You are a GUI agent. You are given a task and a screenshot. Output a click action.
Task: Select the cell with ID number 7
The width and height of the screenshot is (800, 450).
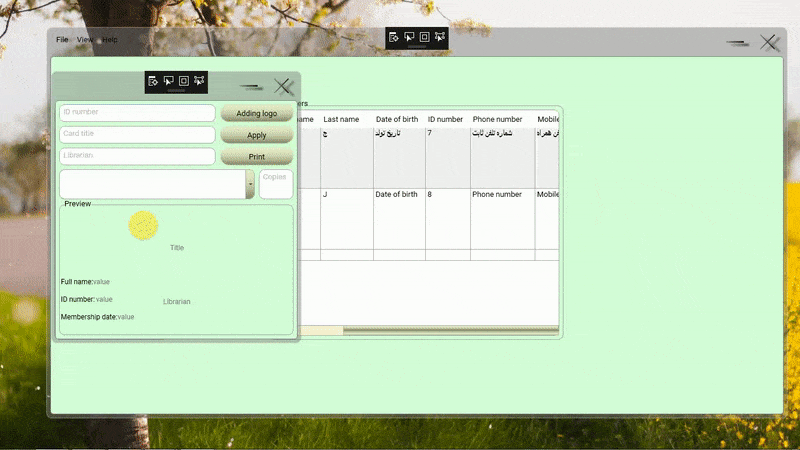pos(447,158)
